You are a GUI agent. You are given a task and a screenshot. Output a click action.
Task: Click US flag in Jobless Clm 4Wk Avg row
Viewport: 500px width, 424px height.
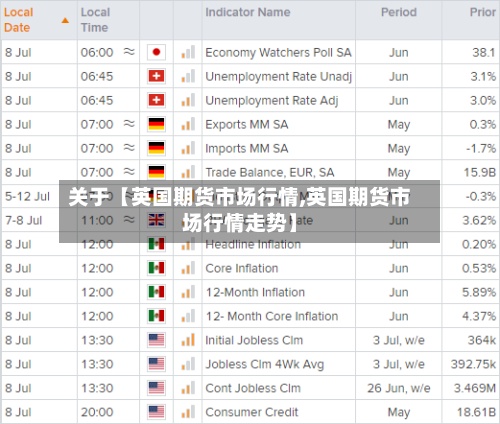[x=156, y=364]
